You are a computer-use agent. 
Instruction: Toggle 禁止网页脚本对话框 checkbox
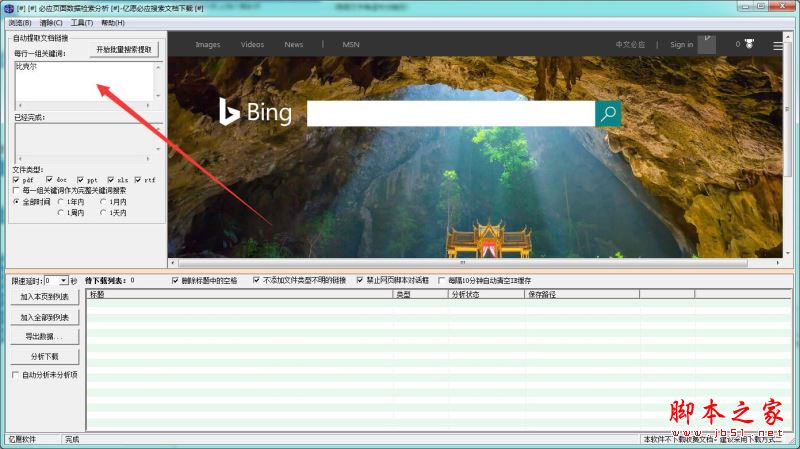(x=360, y=280)
